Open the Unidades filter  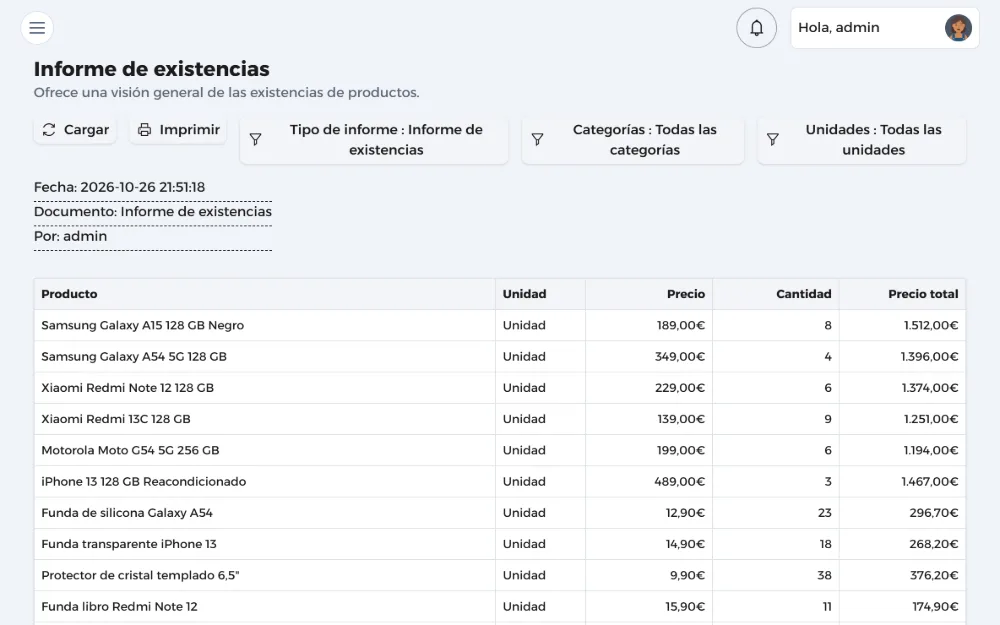862,140
